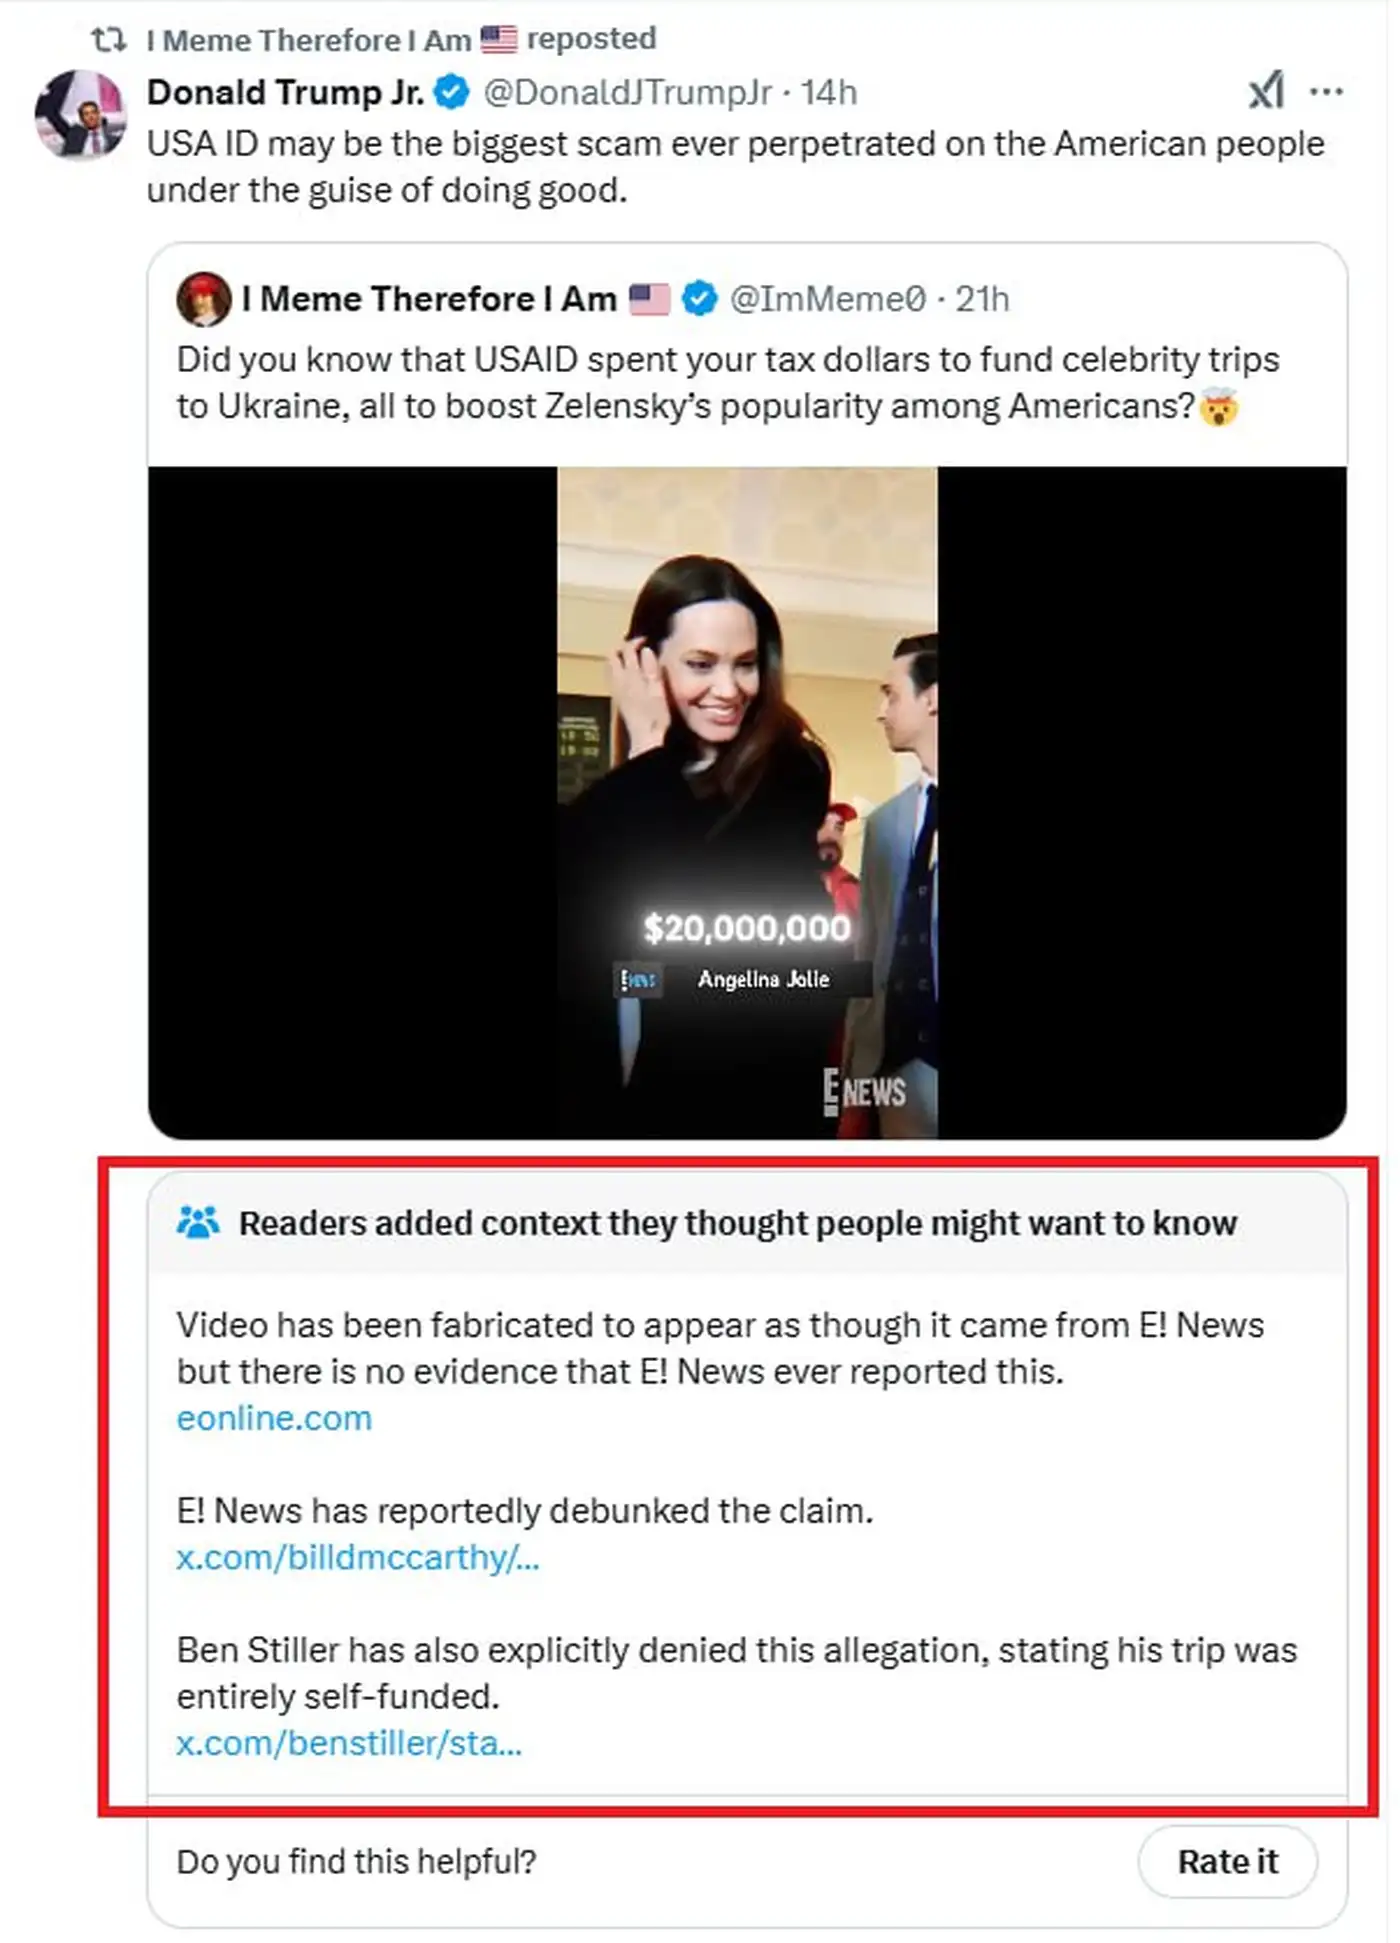Click the Rate it button
The height and width of the screenshot is (1943, 1400).
pos(1227,1861)
